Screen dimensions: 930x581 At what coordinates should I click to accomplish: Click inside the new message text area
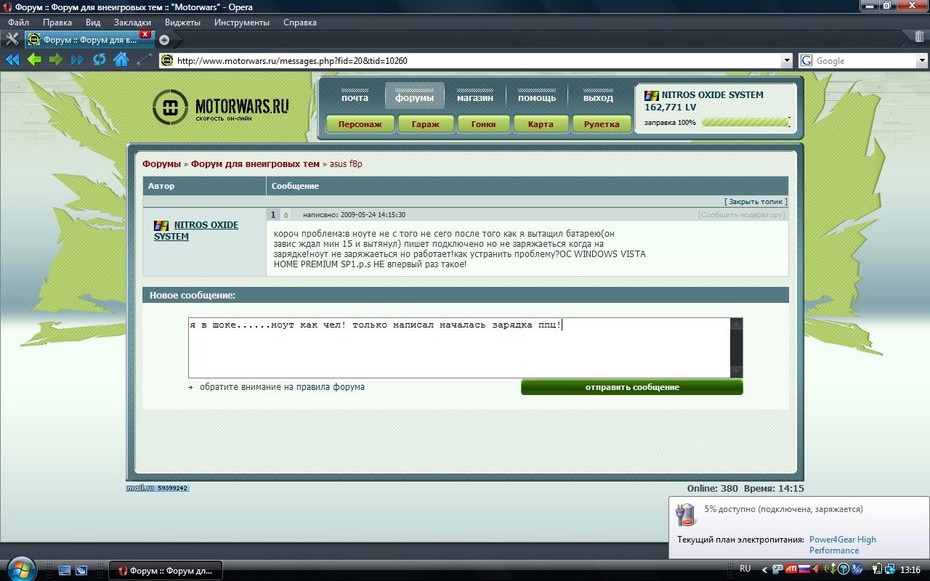point(460,350)
